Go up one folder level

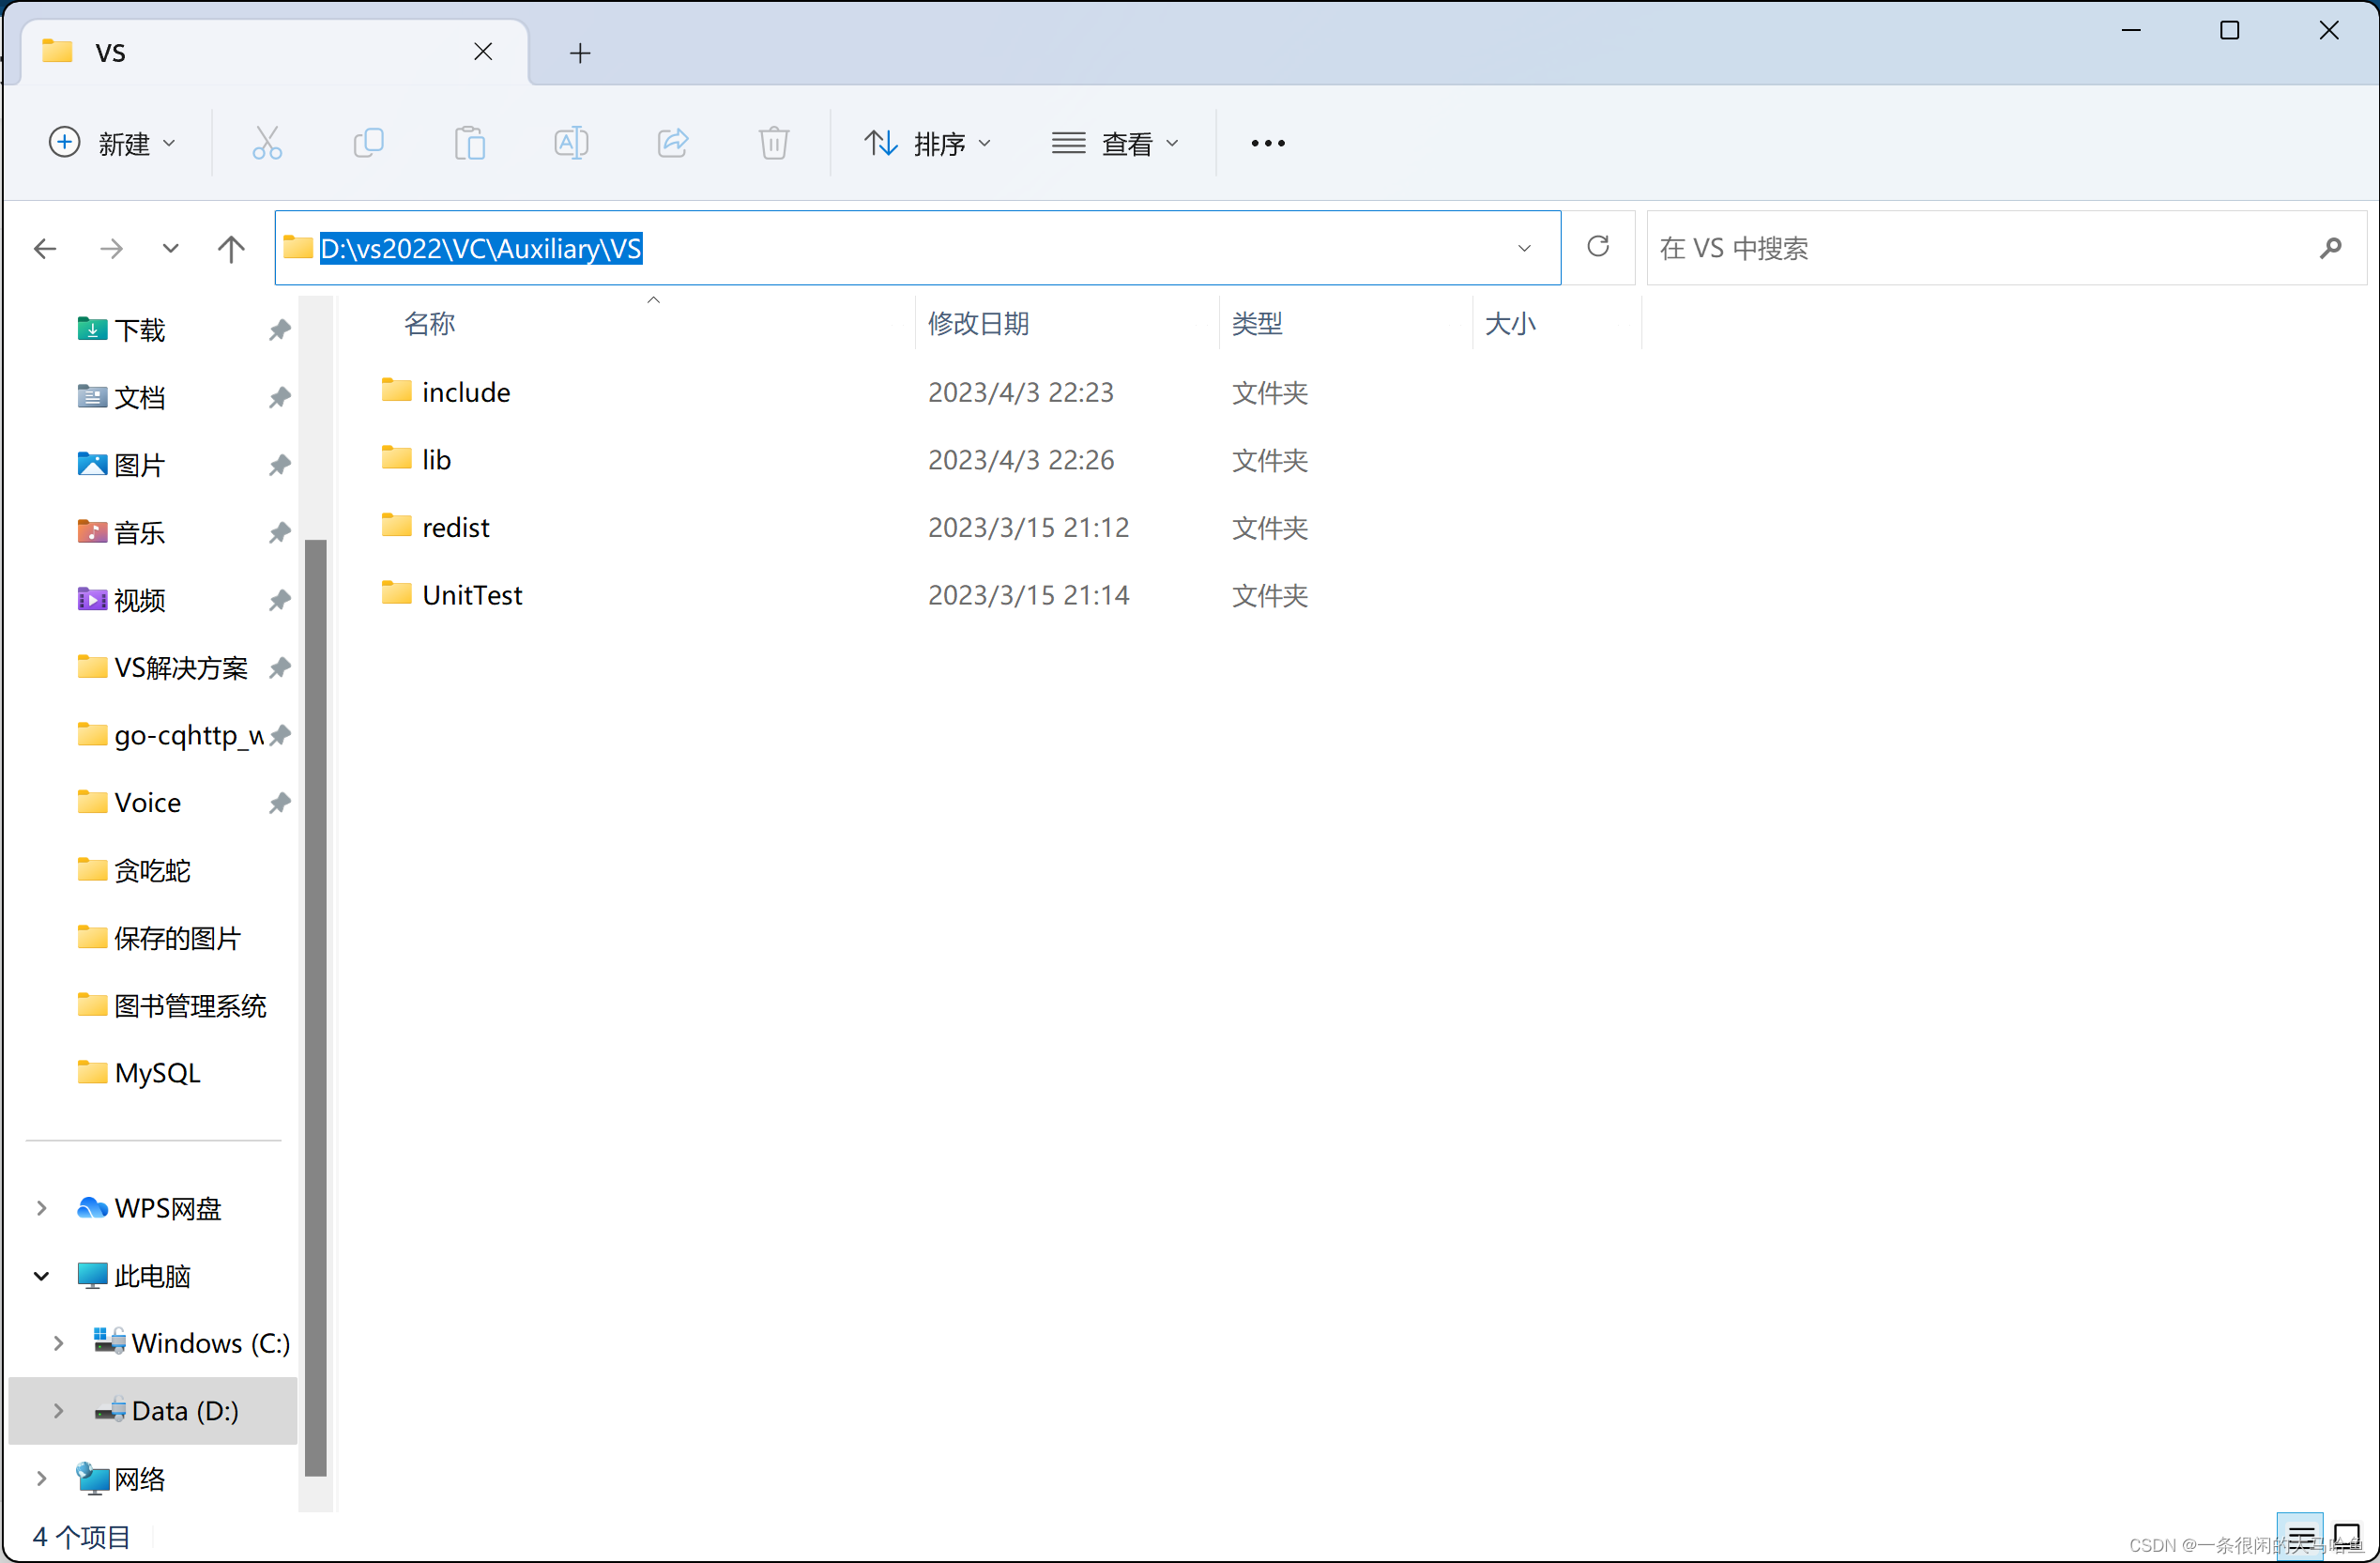(231, 248)
